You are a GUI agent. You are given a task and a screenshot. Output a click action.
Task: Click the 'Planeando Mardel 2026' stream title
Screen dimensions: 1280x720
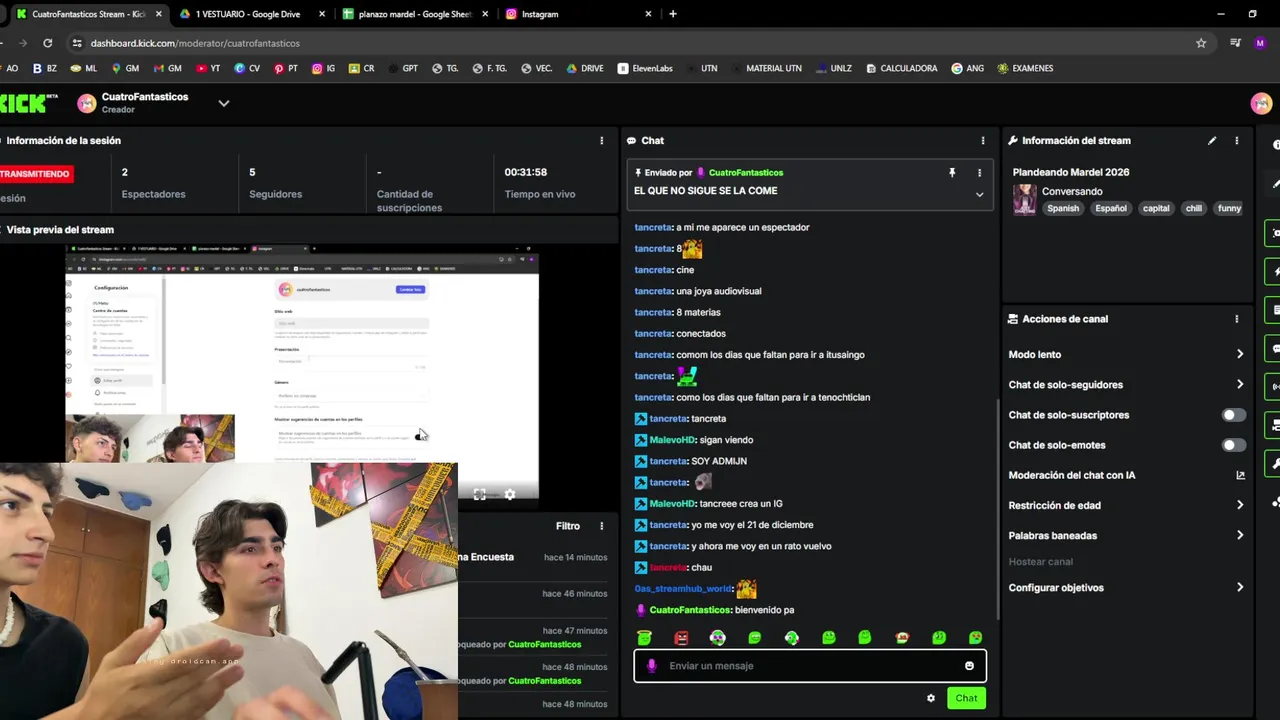tap(1071, 172)
